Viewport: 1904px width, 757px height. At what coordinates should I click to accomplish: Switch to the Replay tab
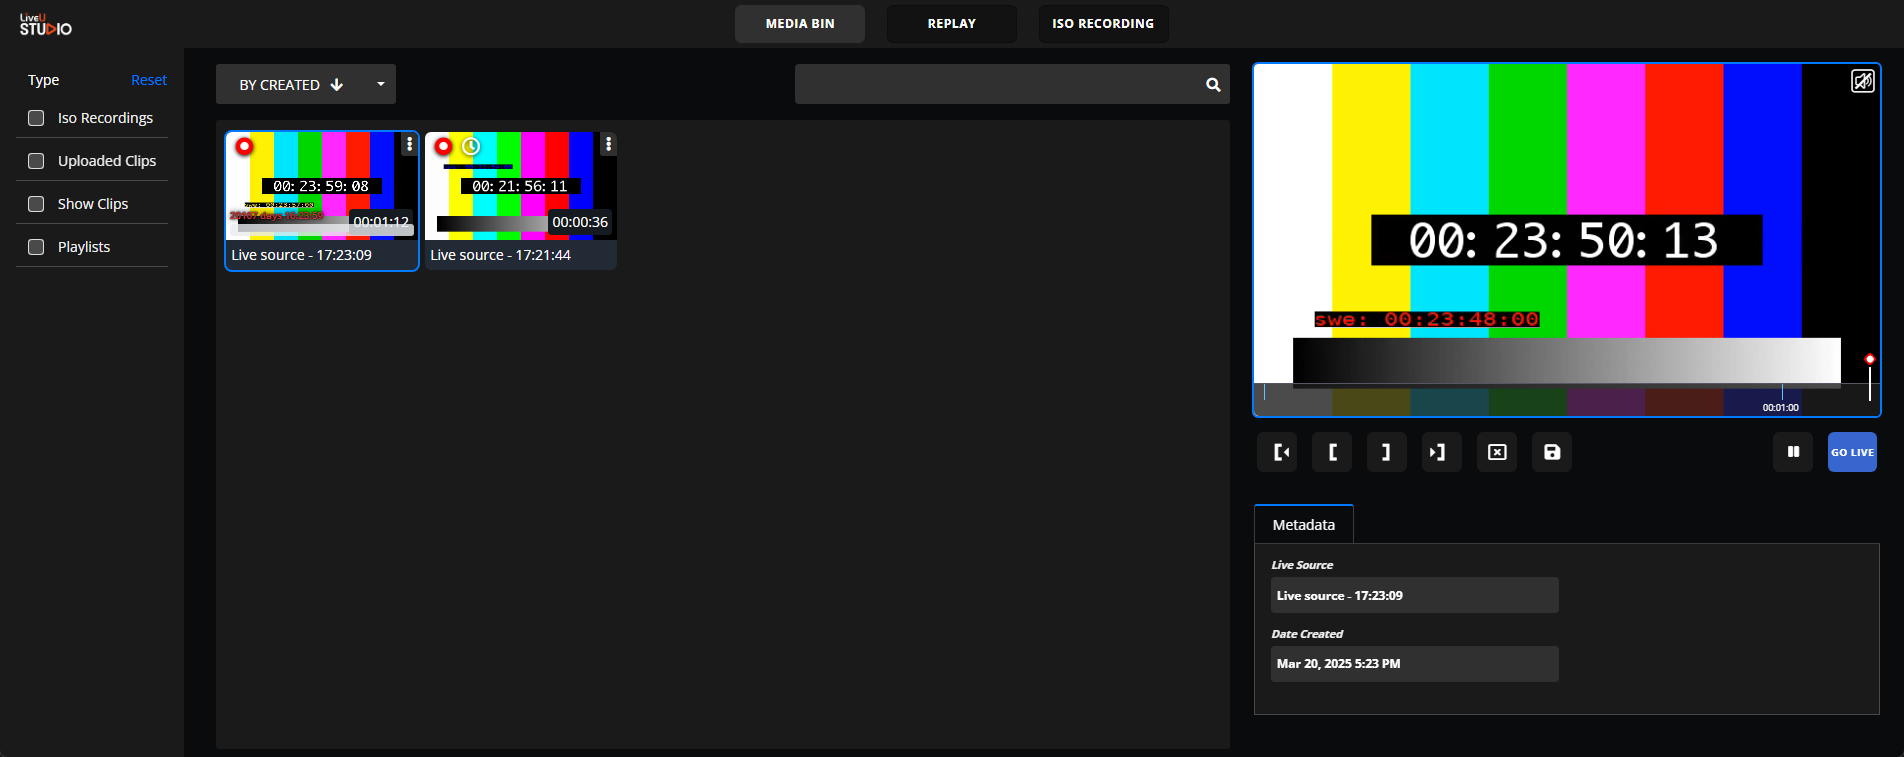click(951, 24)
